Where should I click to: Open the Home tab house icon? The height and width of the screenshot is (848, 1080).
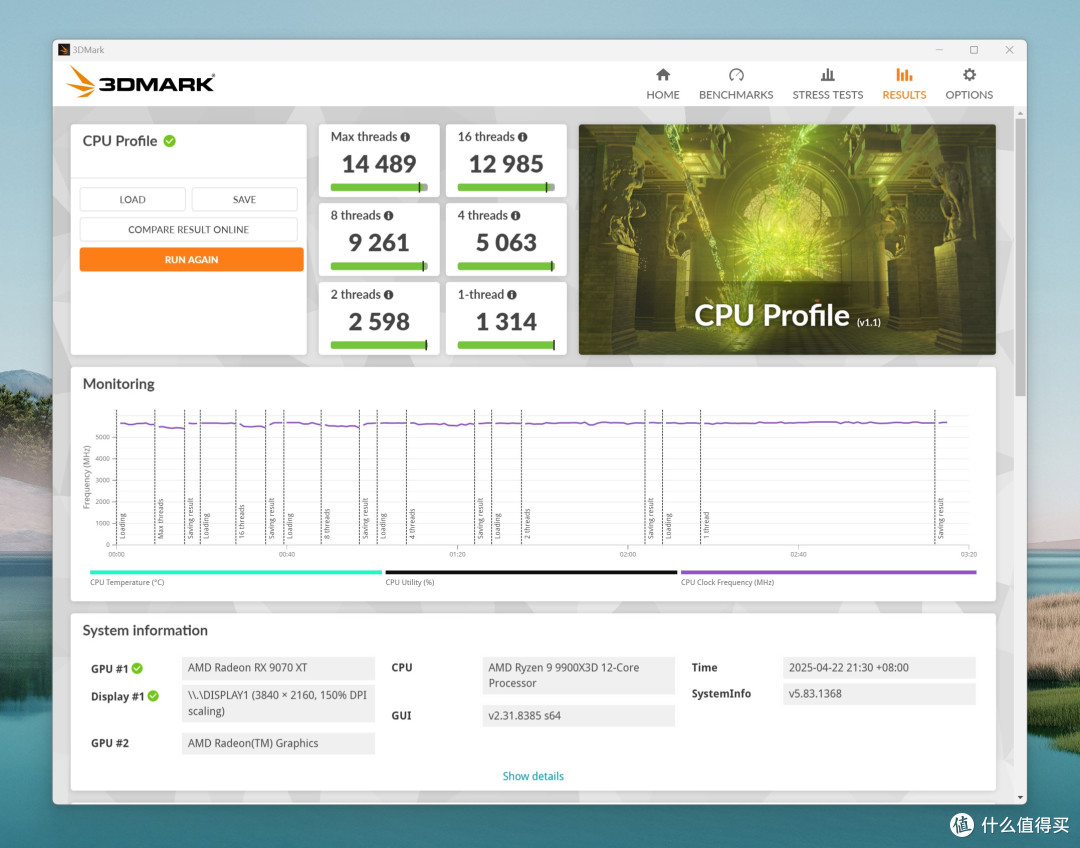click(x=663, y=74)
